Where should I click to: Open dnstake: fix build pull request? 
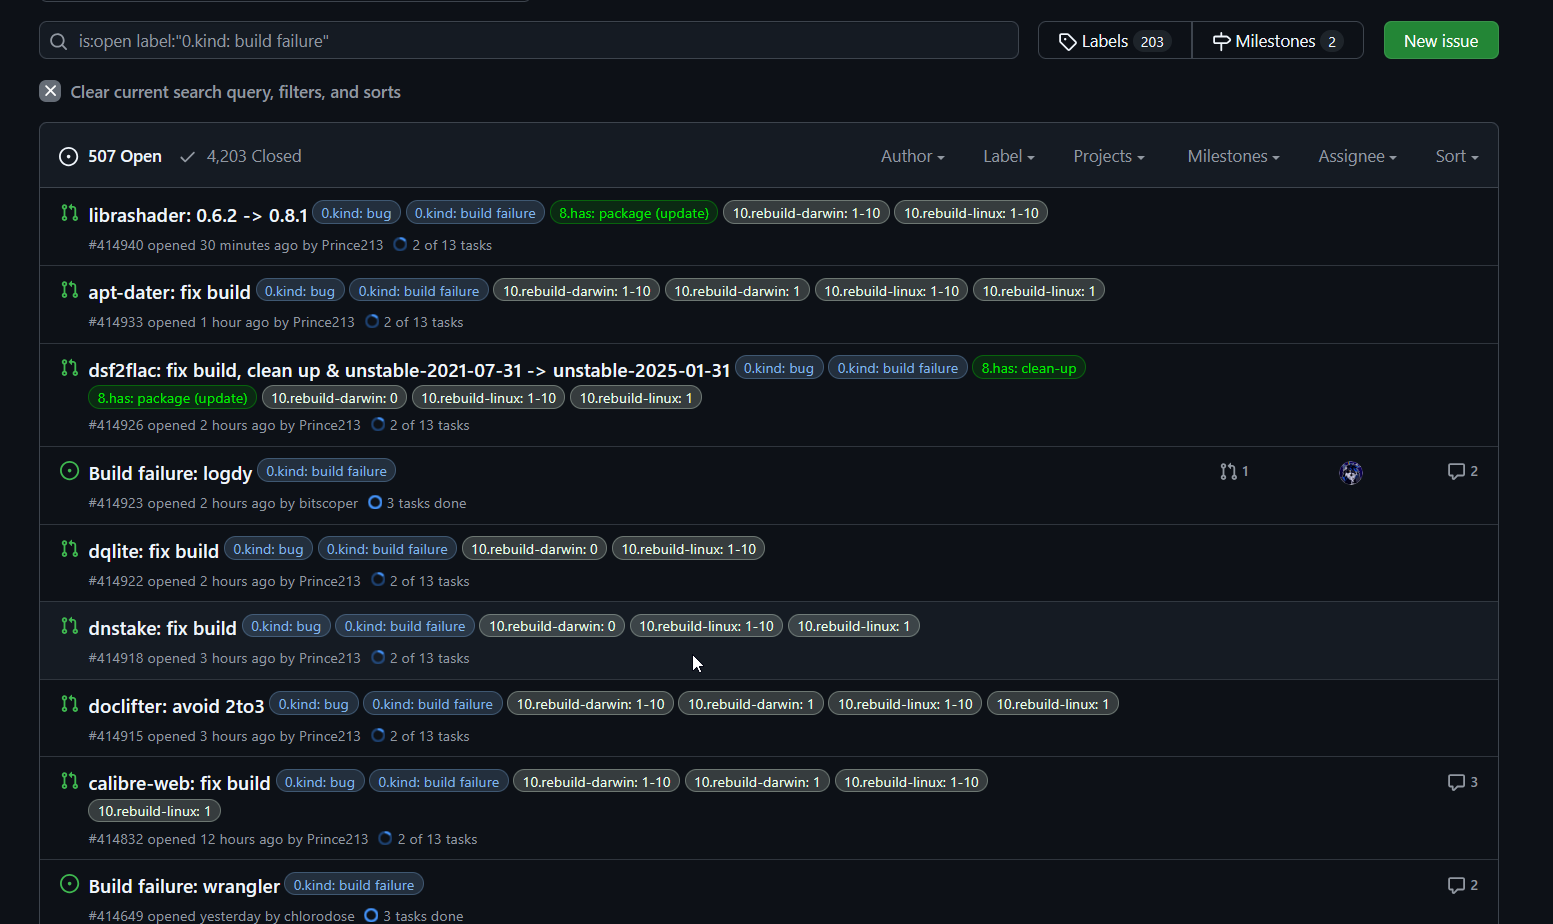(x=162, y=628)
